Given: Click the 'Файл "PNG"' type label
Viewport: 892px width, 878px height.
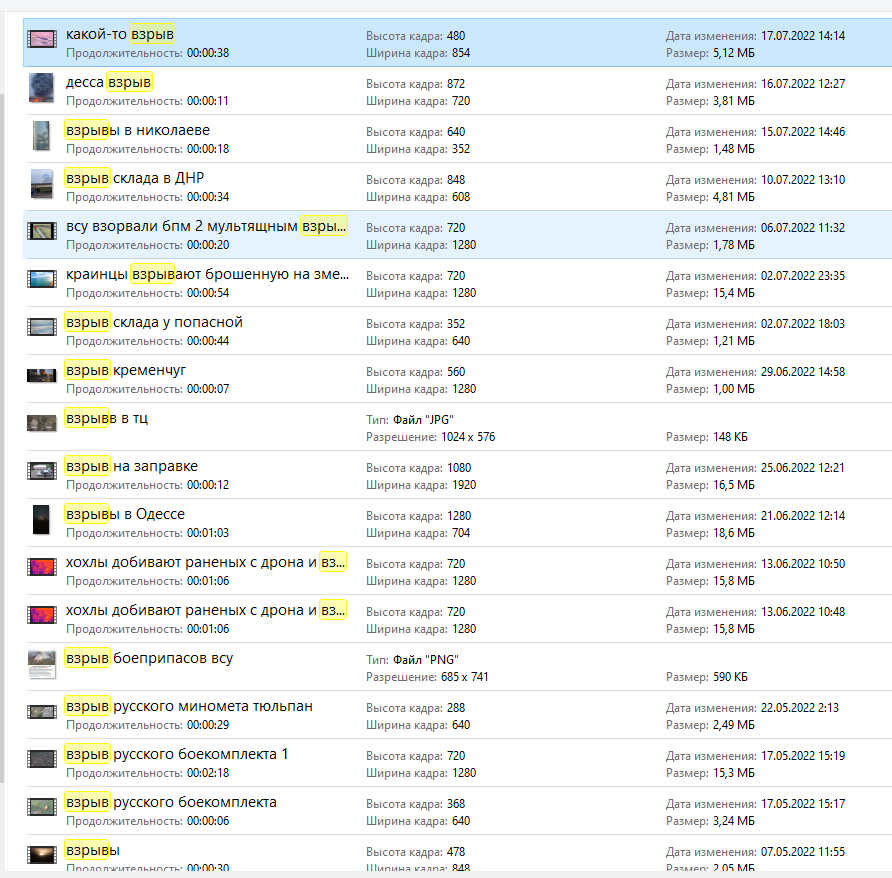Looking at the screenshot, I should coord(426,660).
